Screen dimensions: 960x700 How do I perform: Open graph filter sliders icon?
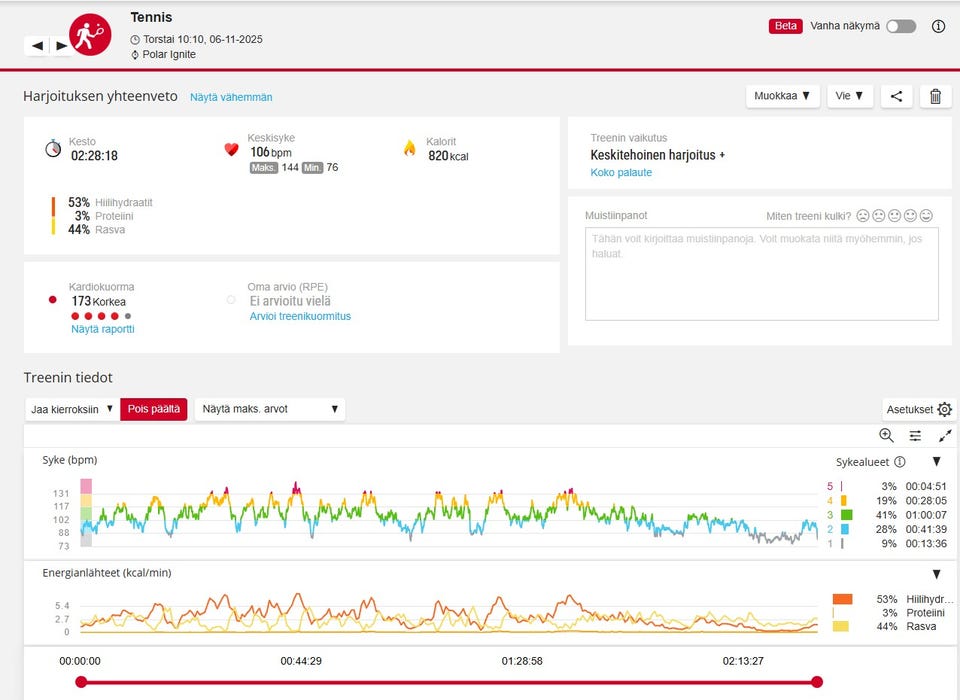[915, 435]
